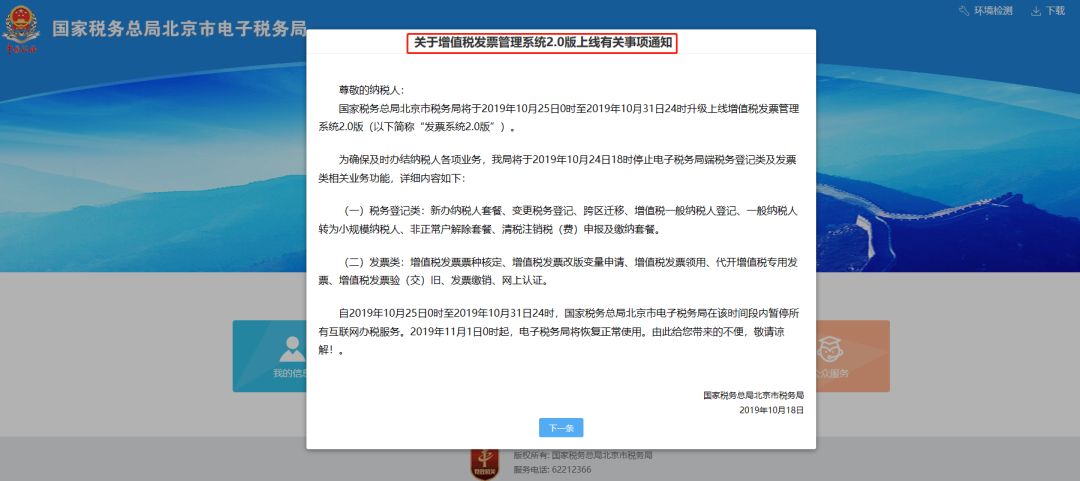Click the wrench icon beside 环境检测
The height and width of the screenshot is (481, 1080).
coord(964,11)
